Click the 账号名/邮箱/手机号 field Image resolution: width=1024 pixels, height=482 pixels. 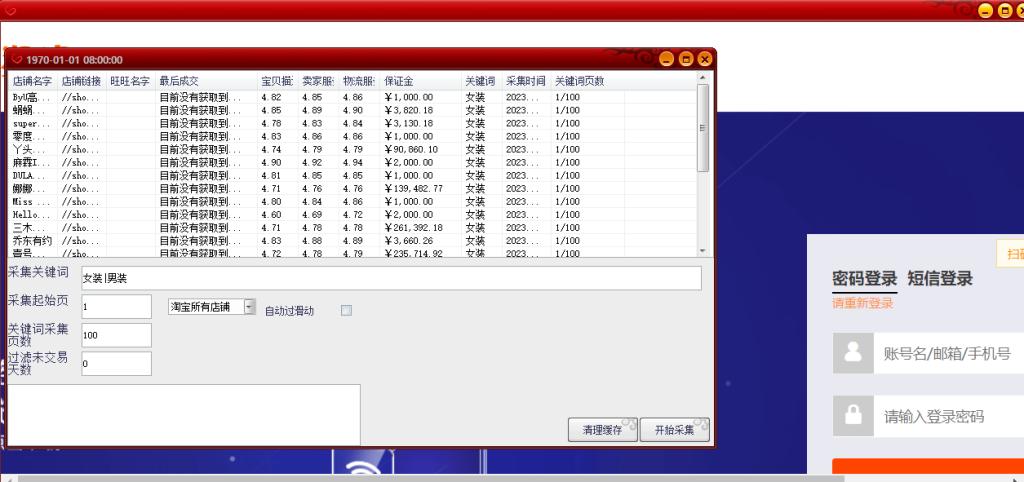[945, 353]
